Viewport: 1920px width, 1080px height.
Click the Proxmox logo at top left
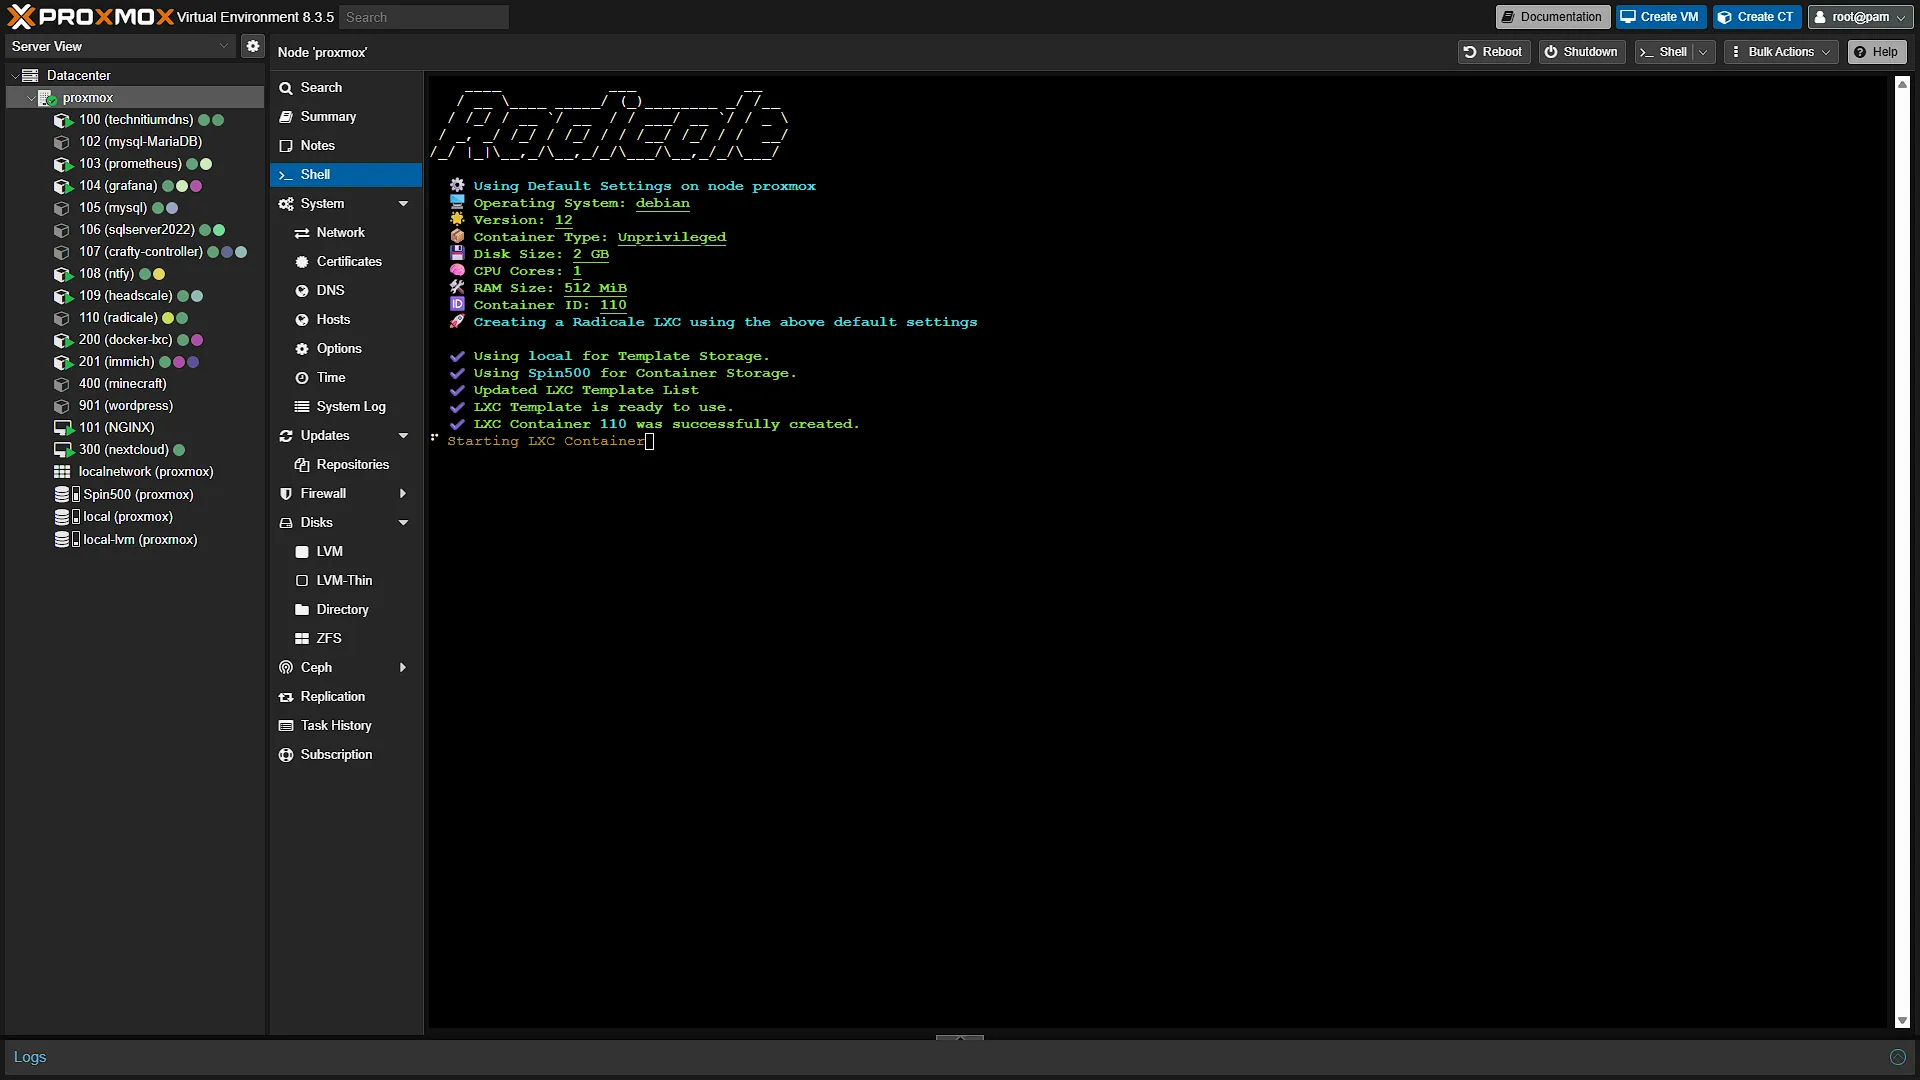point(90,16)
